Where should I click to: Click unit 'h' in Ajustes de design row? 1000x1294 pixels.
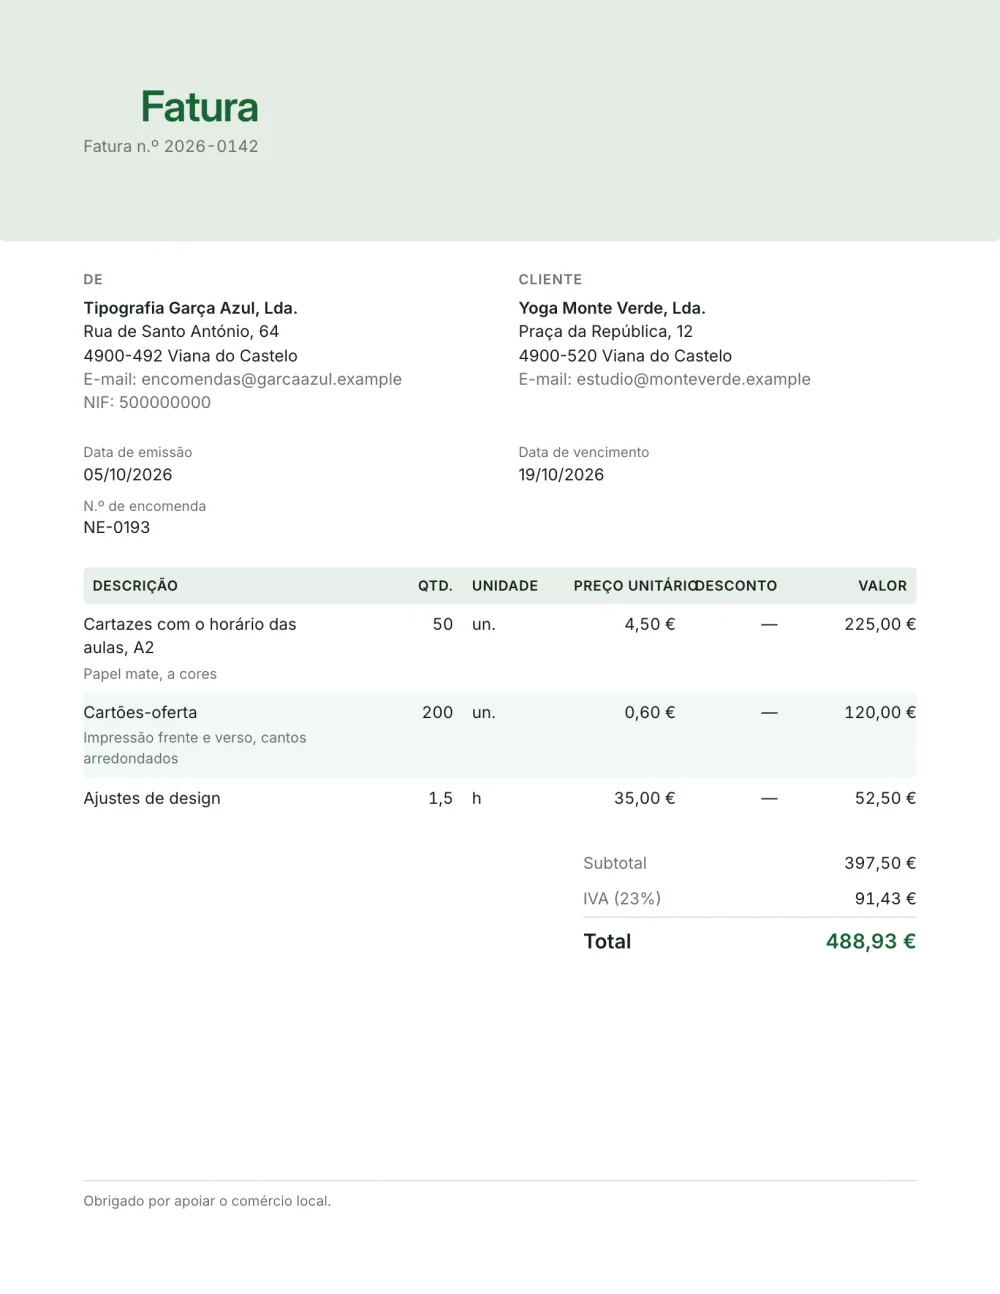click(477, 798)
